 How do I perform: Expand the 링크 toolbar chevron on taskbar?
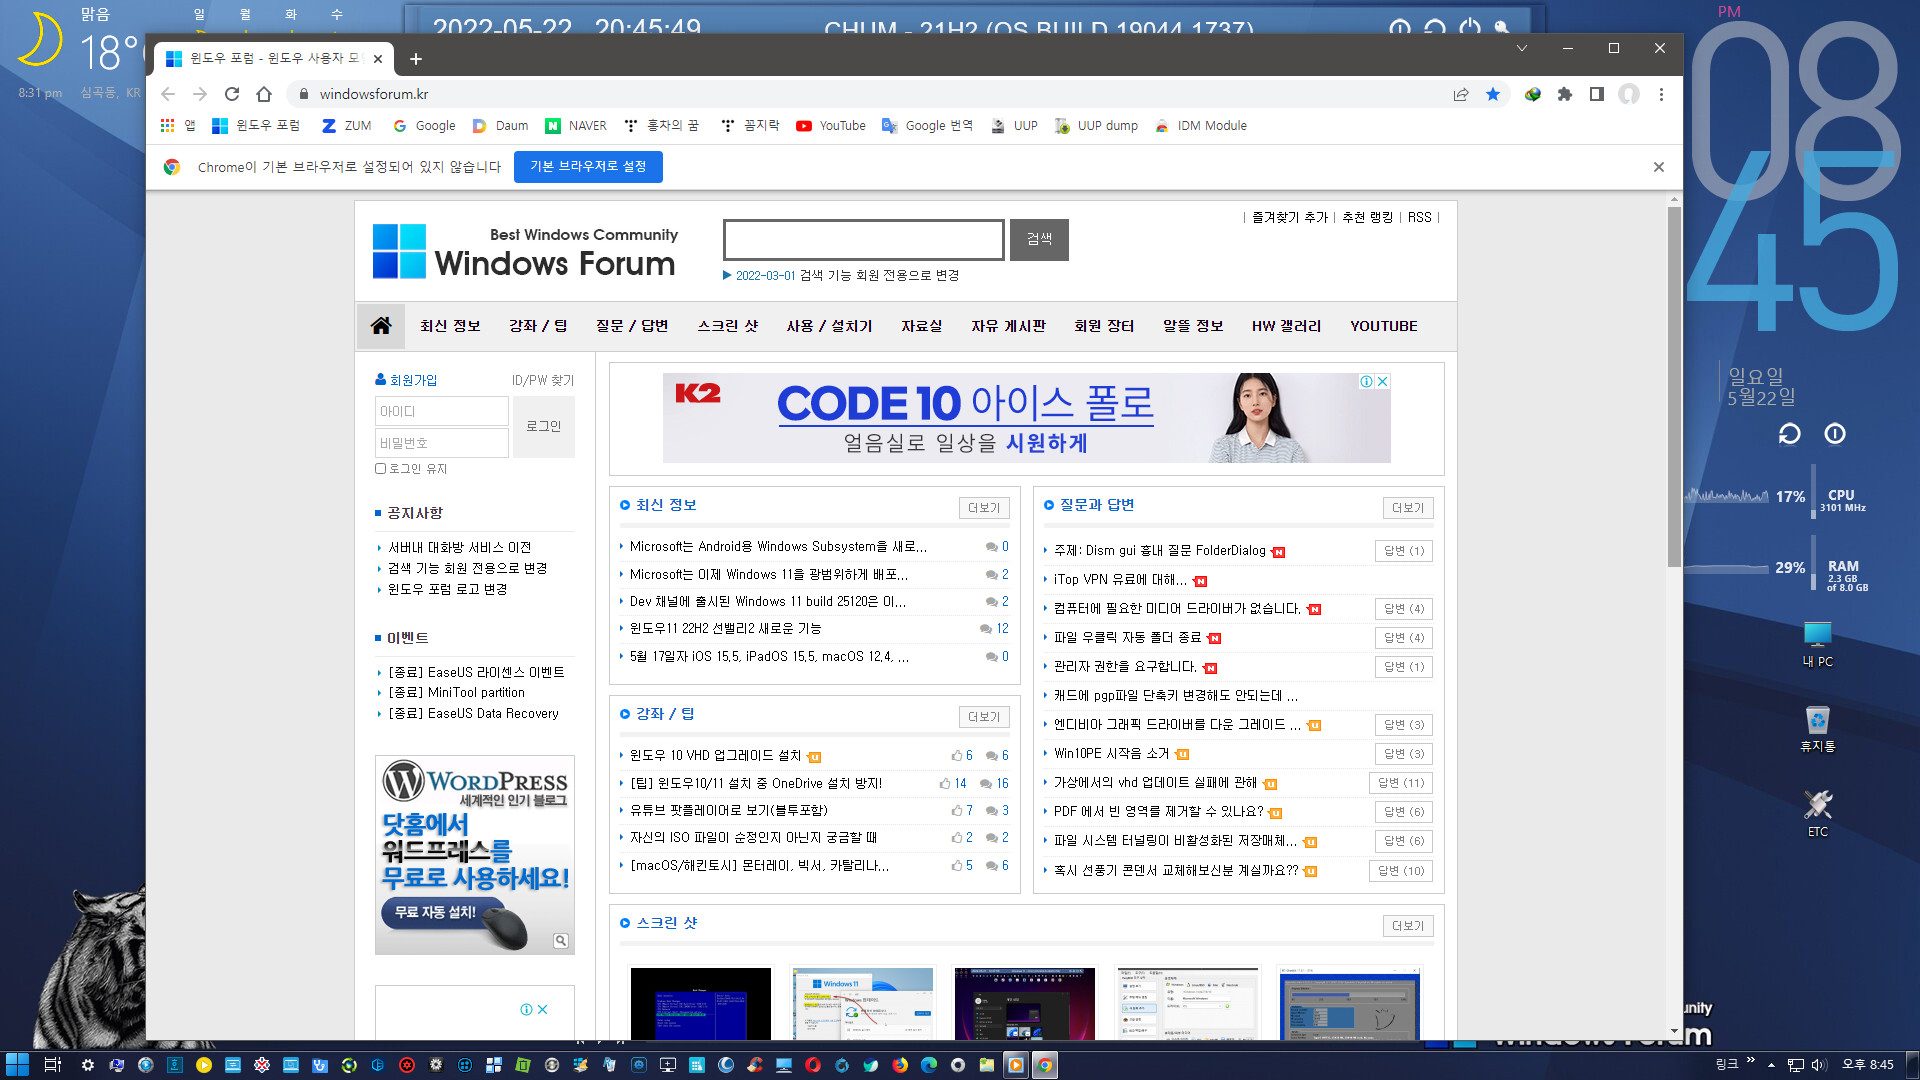1750,1060
